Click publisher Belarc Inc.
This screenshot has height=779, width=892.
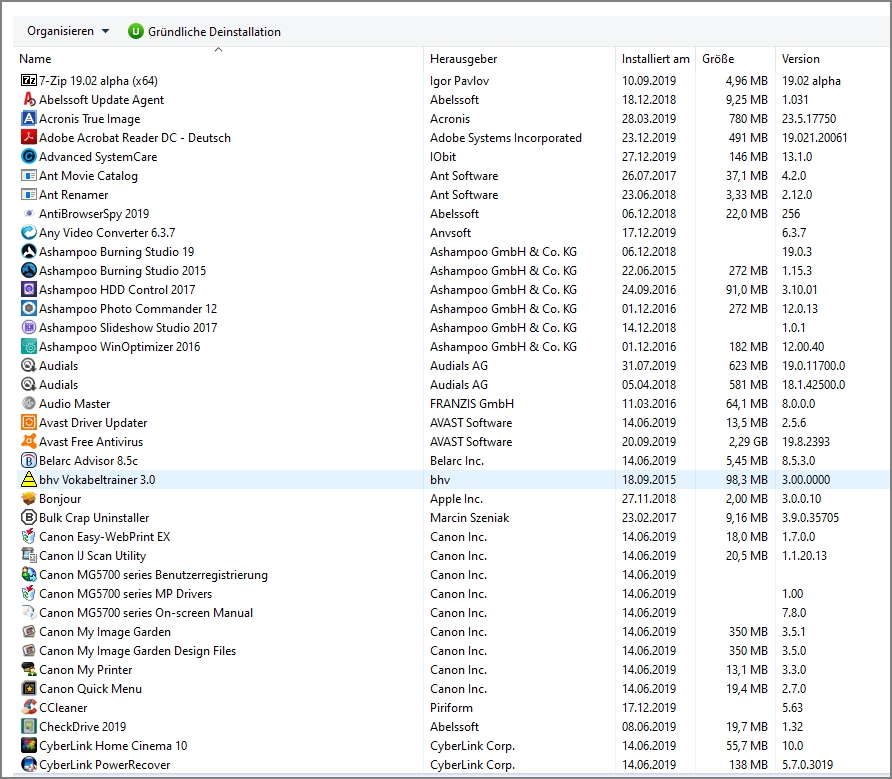(457, 461)
